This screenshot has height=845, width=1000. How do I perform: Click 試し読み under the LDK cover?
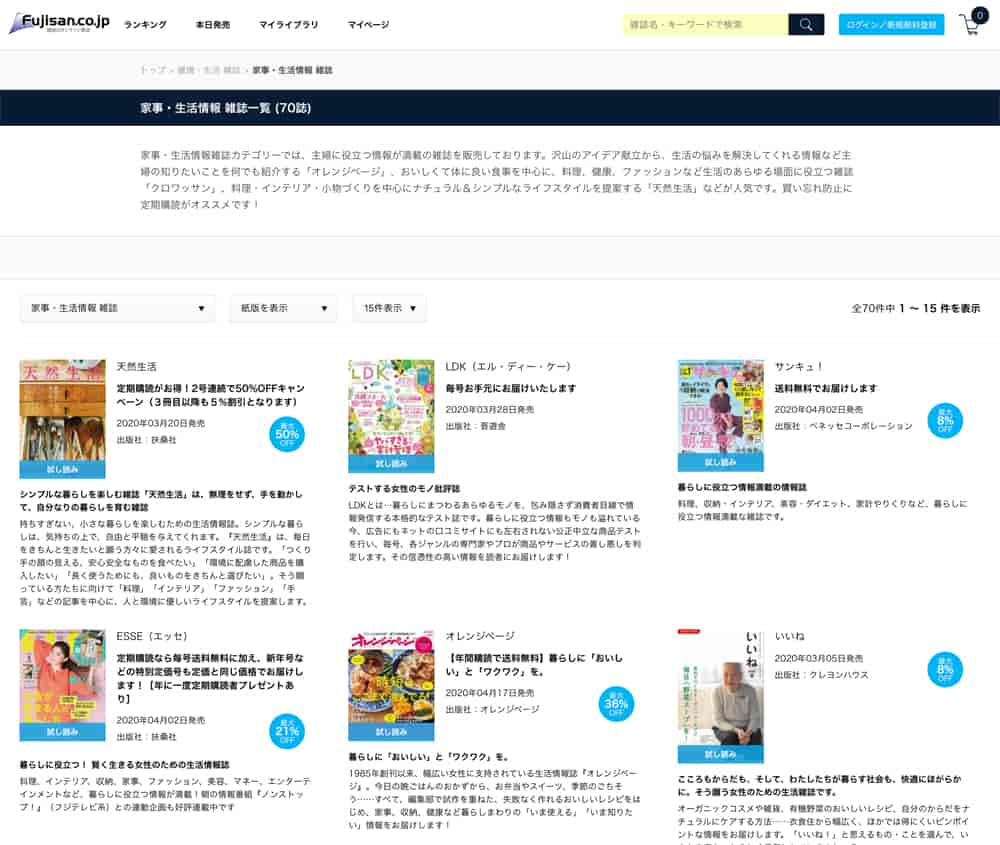[x=391, y=464]
